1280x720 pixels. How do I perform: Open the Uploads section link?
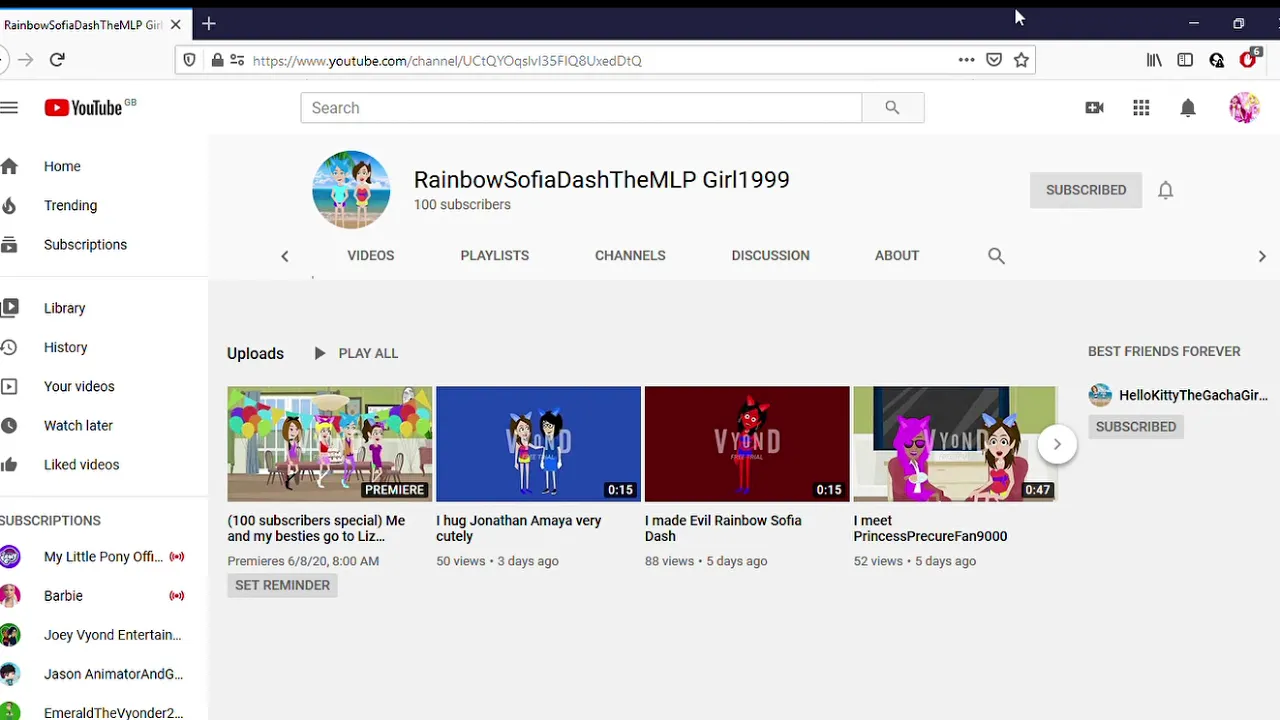255,353
